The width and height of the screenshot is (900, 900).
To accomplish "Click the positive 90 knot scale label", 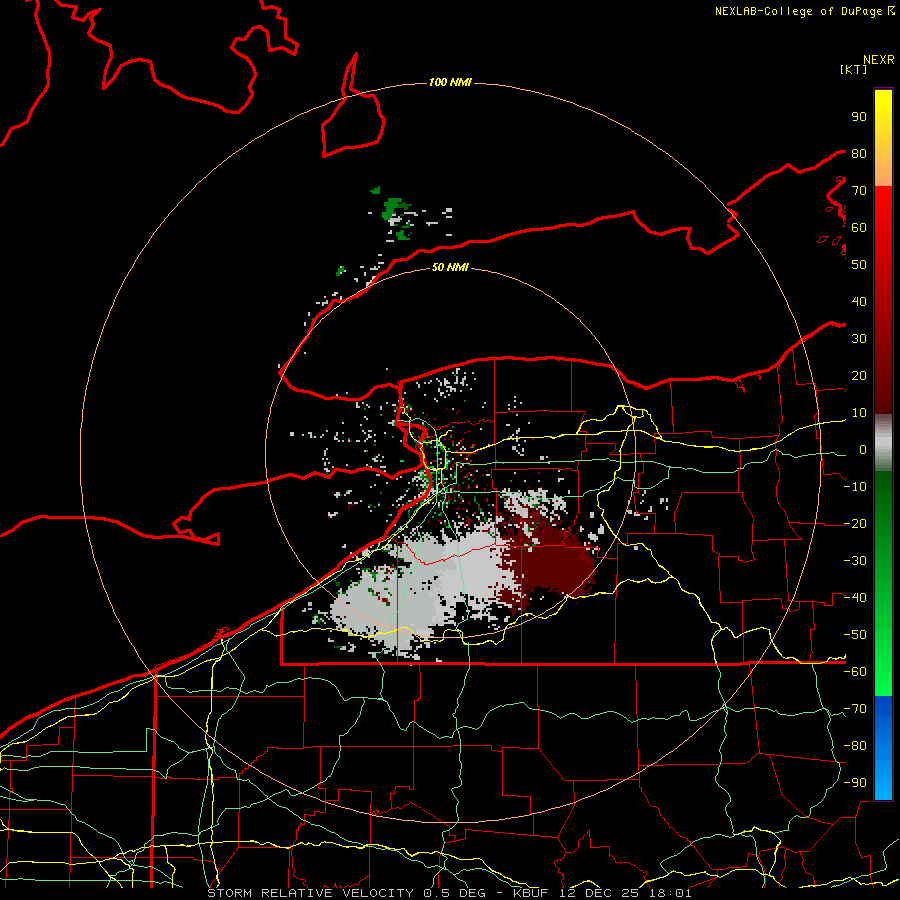I will [x=859, y=117].
